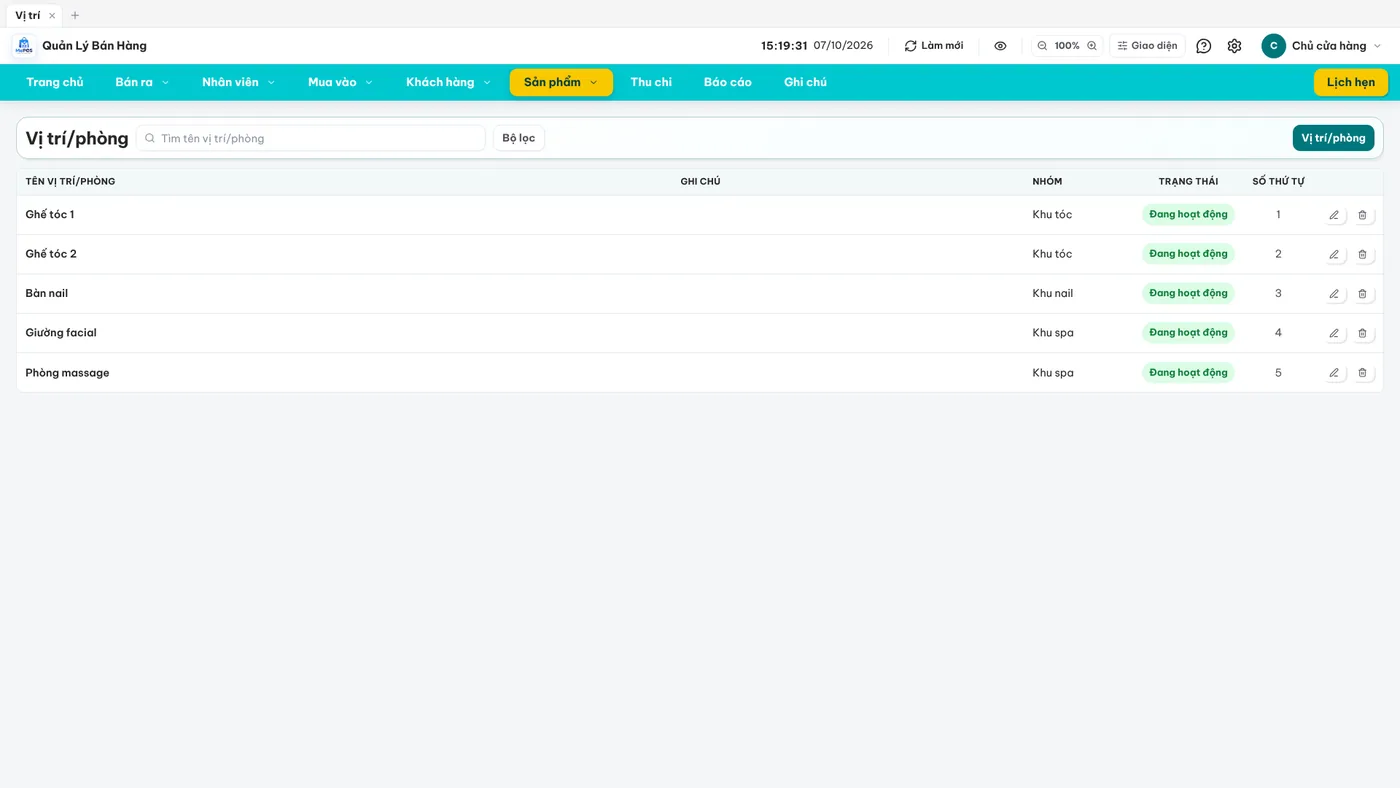Click the app logo beside Quản Lý Bán Hàng
Viewport: 1400px width, 788px height.
pyautogui.click(x=24, y=46)
